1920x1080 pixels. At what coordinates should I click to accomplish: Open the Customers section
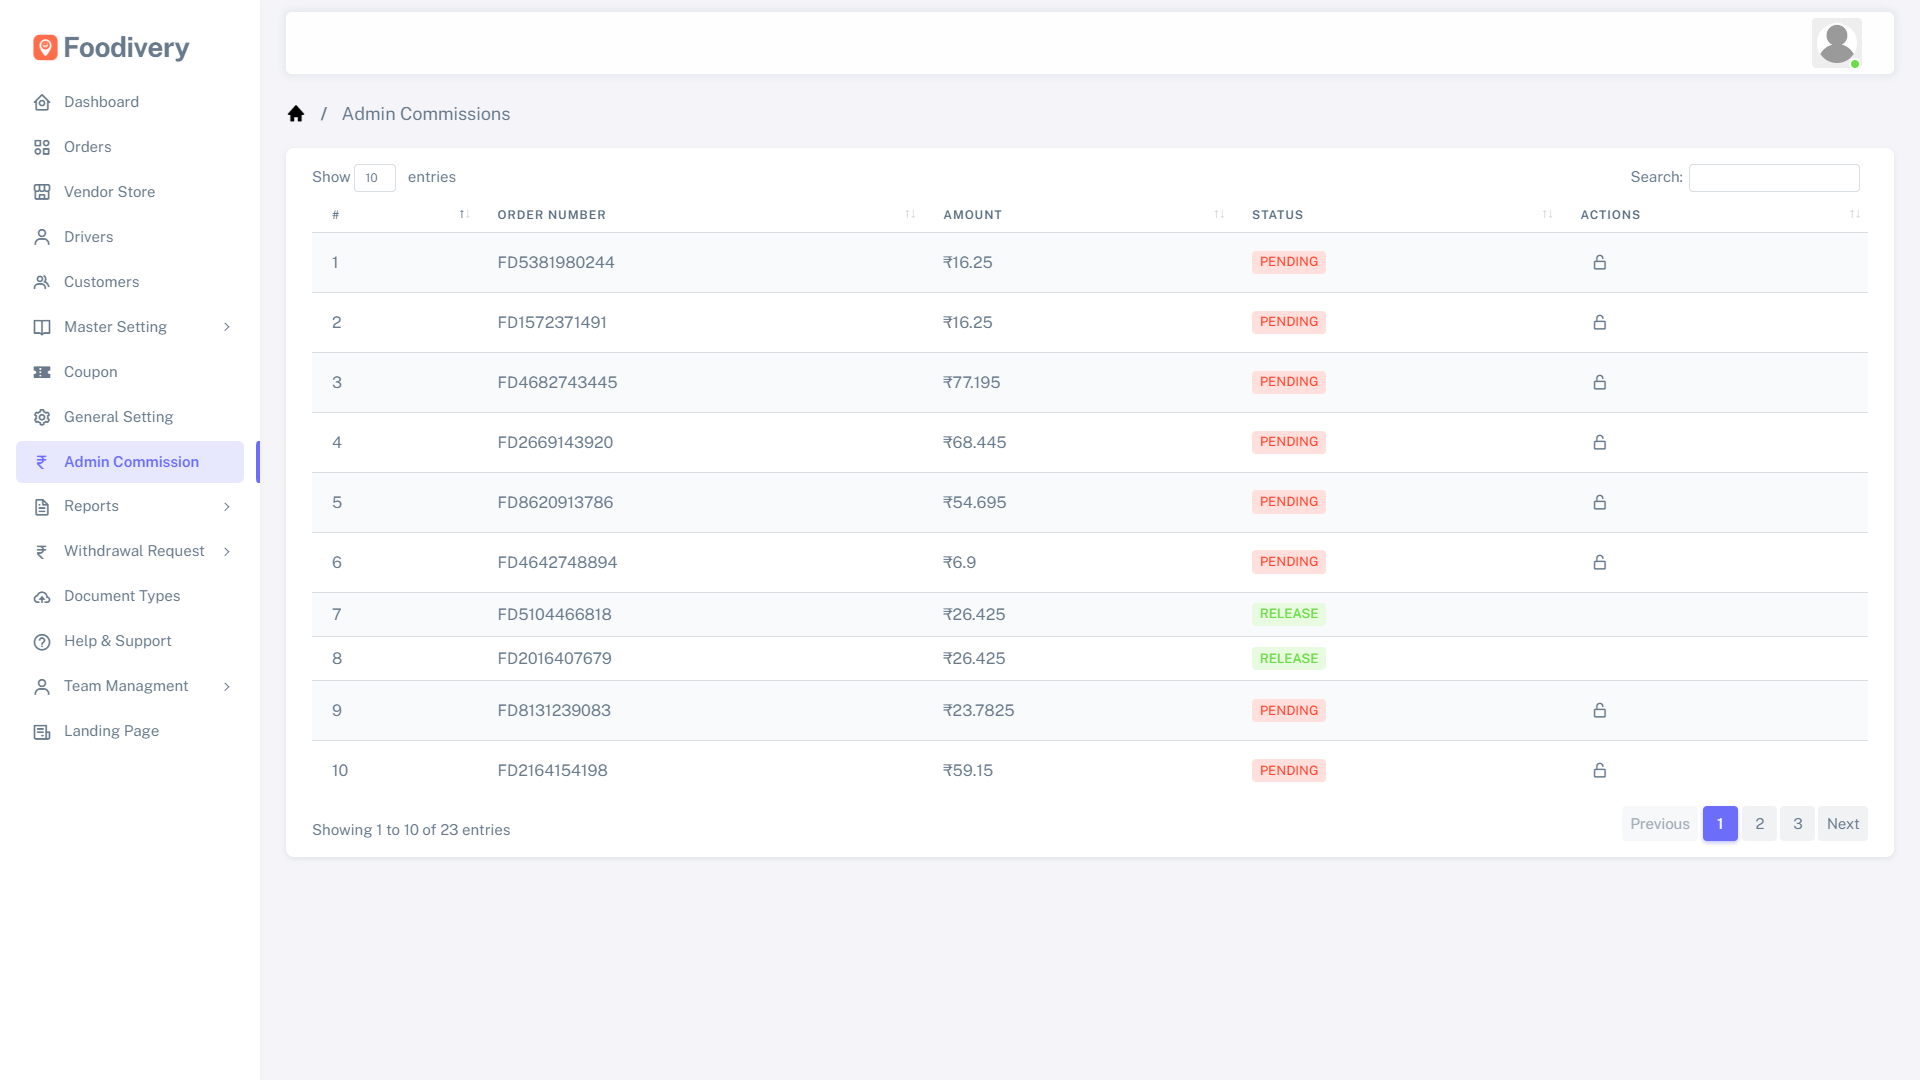click(x=100, y=281)
